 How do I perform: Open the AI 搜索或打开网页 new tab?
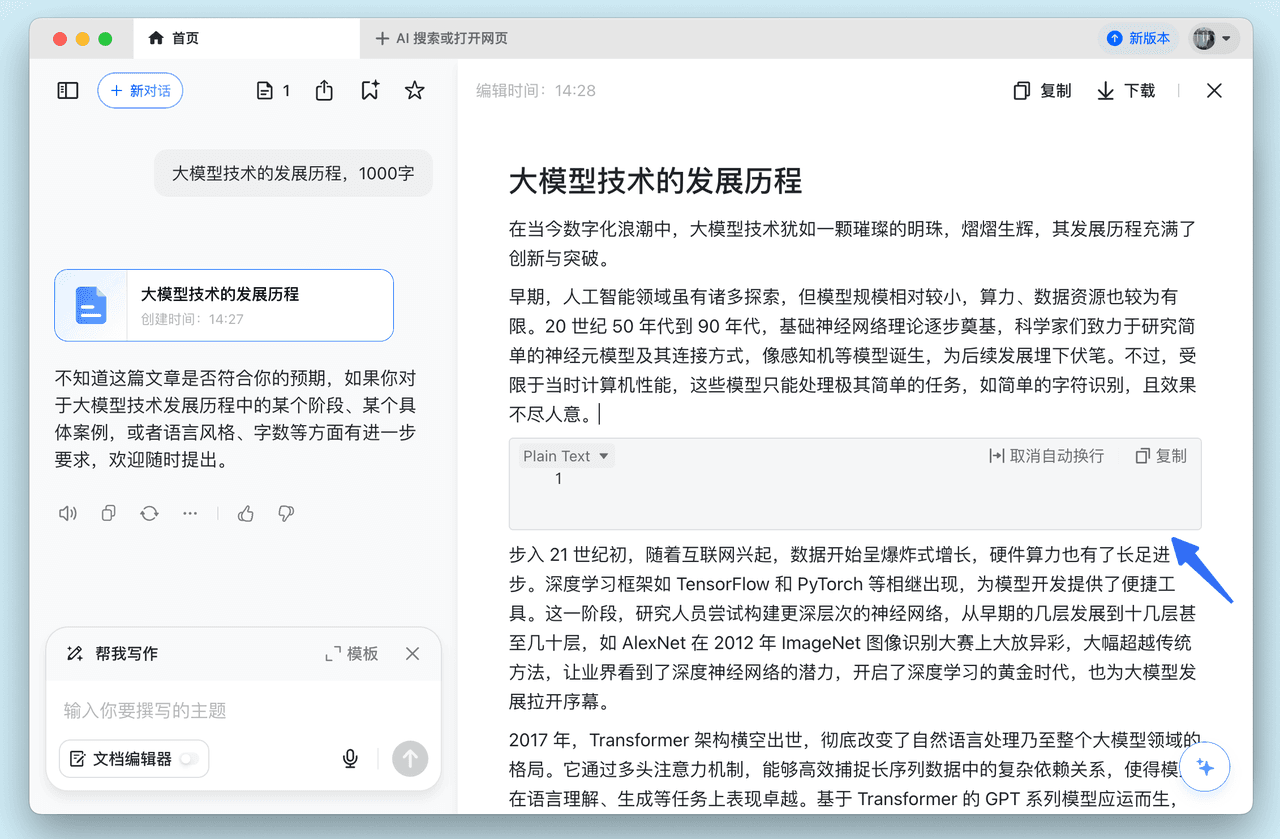(x=441, y=38)
